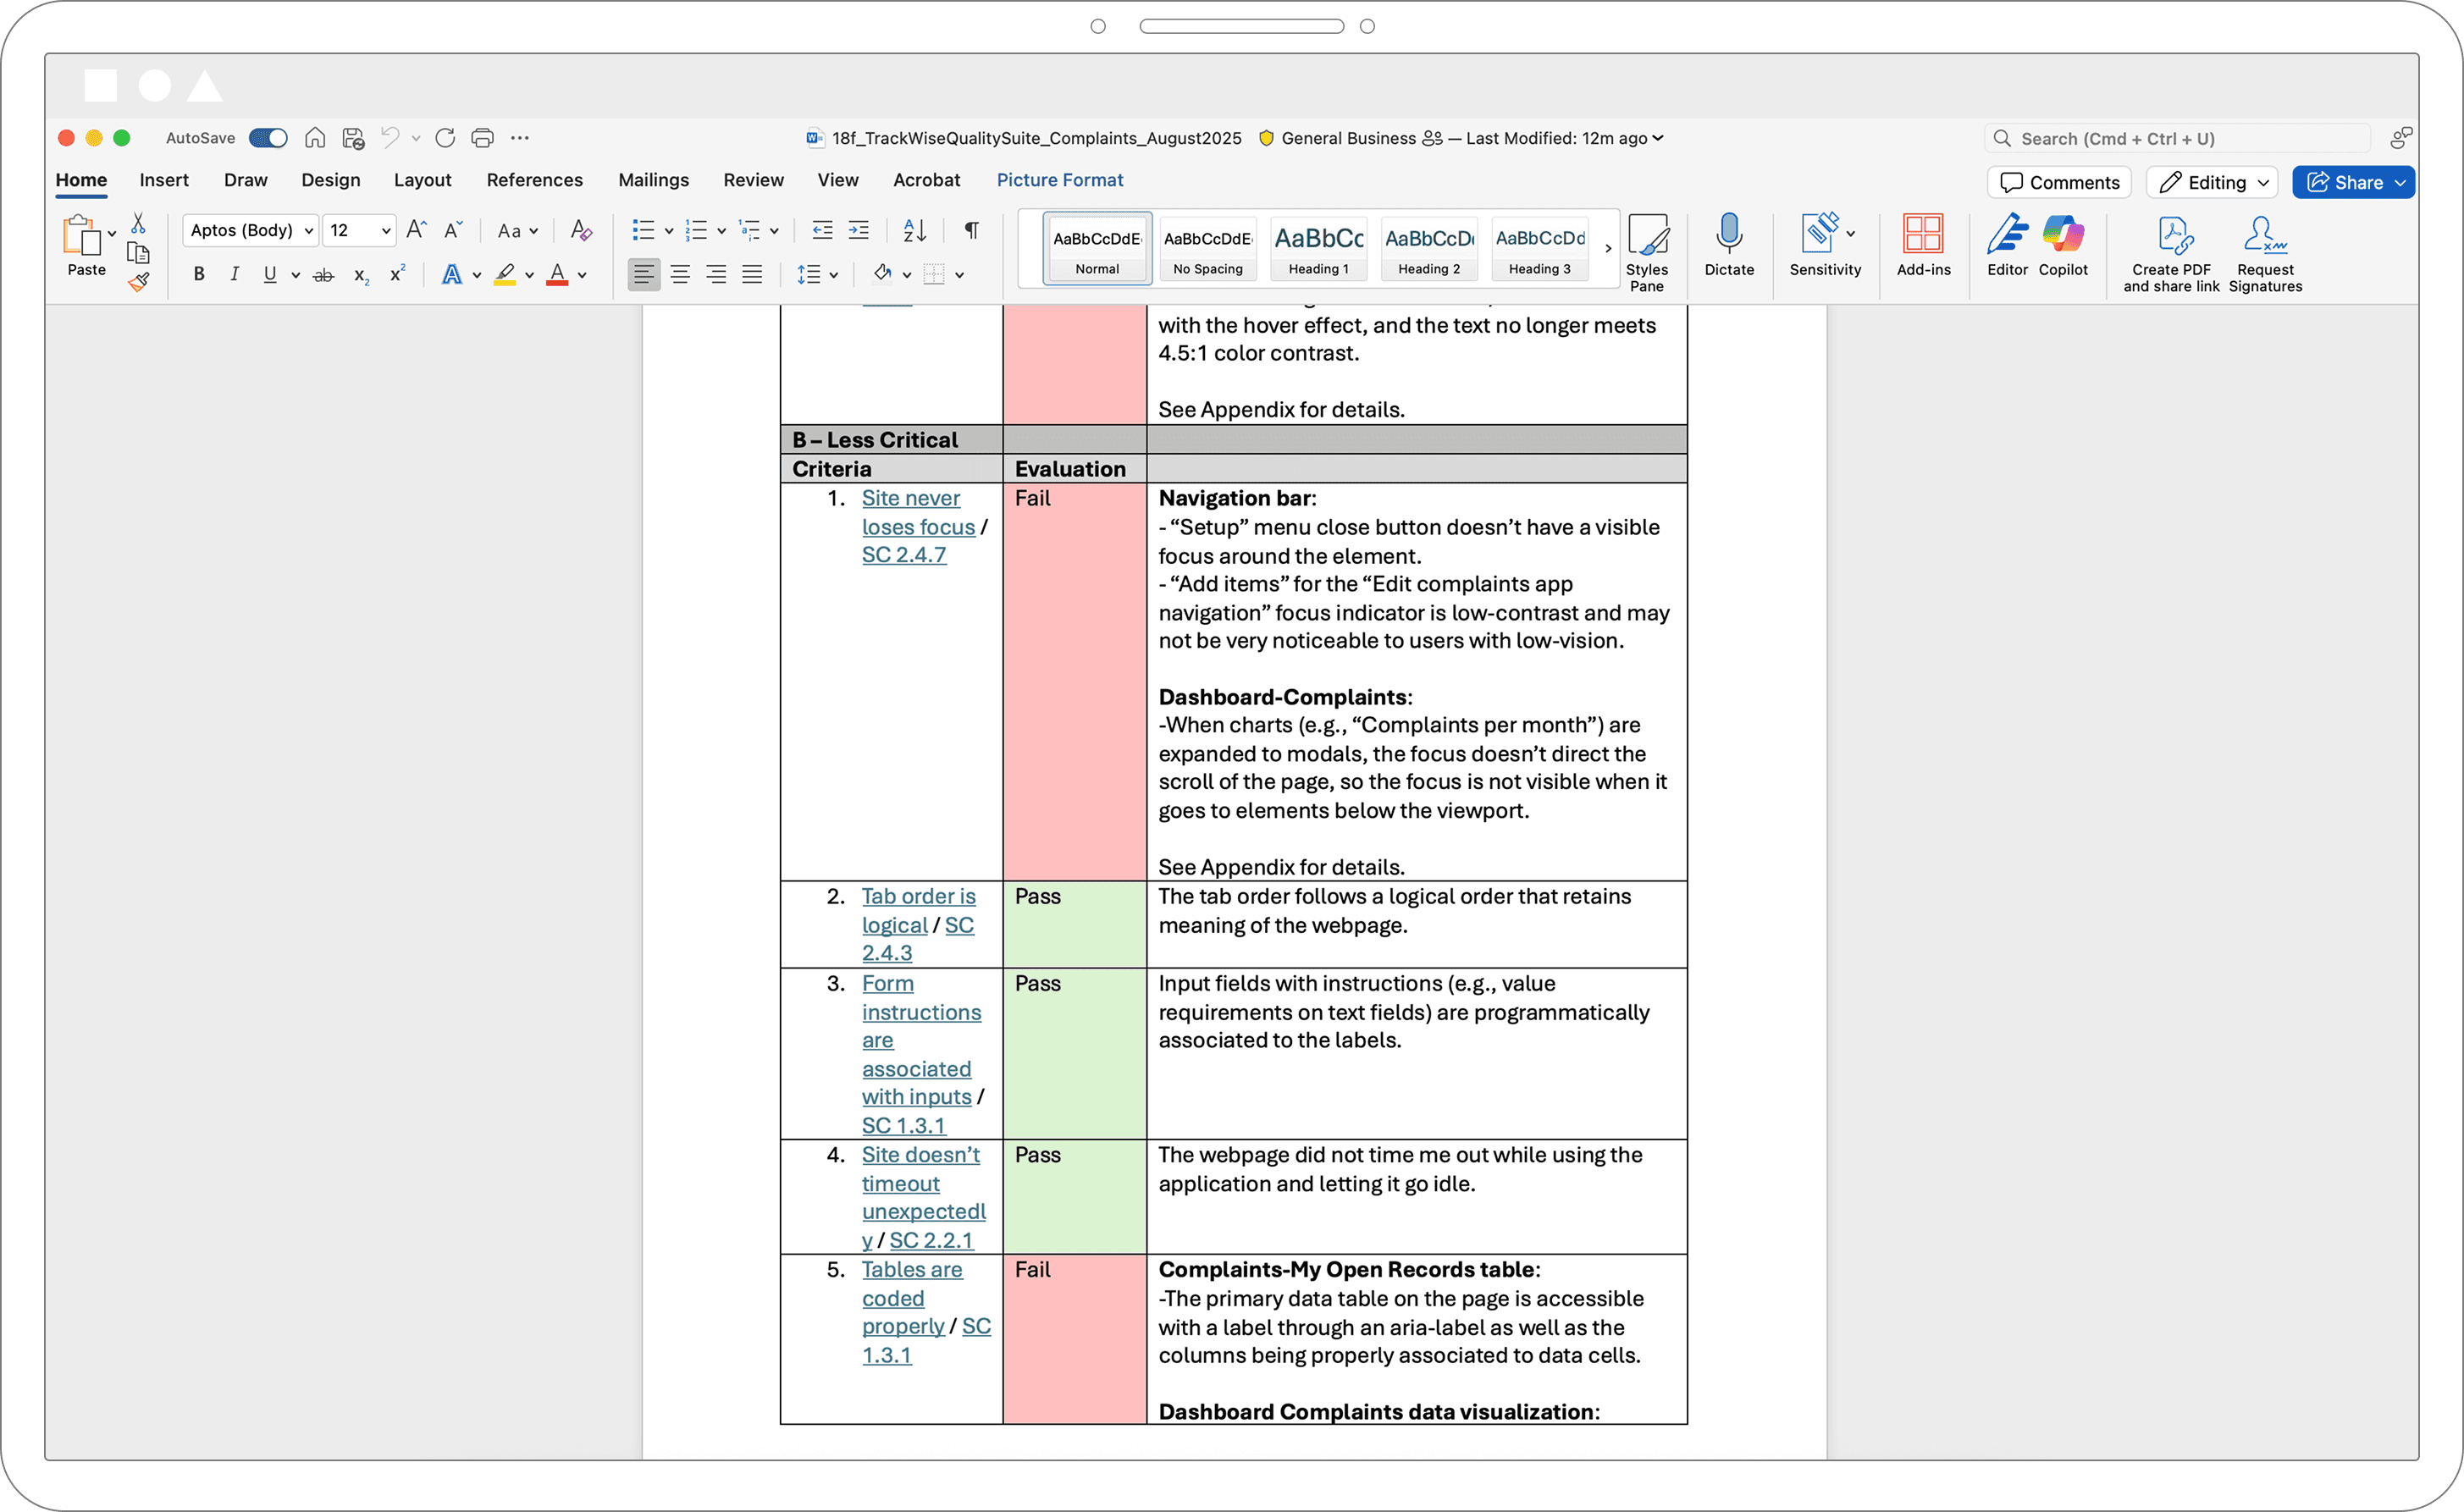Open the Change Case dropdown
The height and width of the screenshot is (1512, 2464).
(518, 231)
